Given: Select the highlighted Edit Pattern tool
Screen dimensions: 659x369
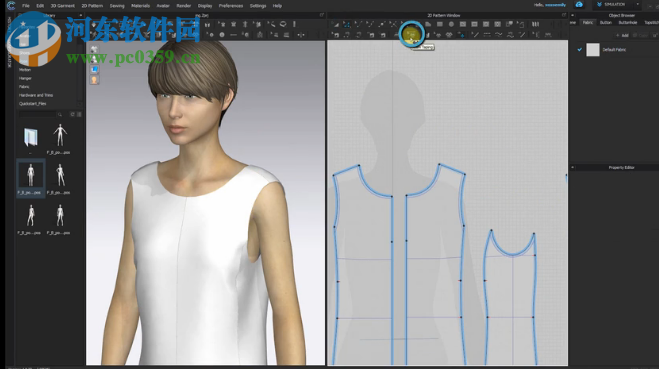Looking at the screenshot, I should point(347,24).
